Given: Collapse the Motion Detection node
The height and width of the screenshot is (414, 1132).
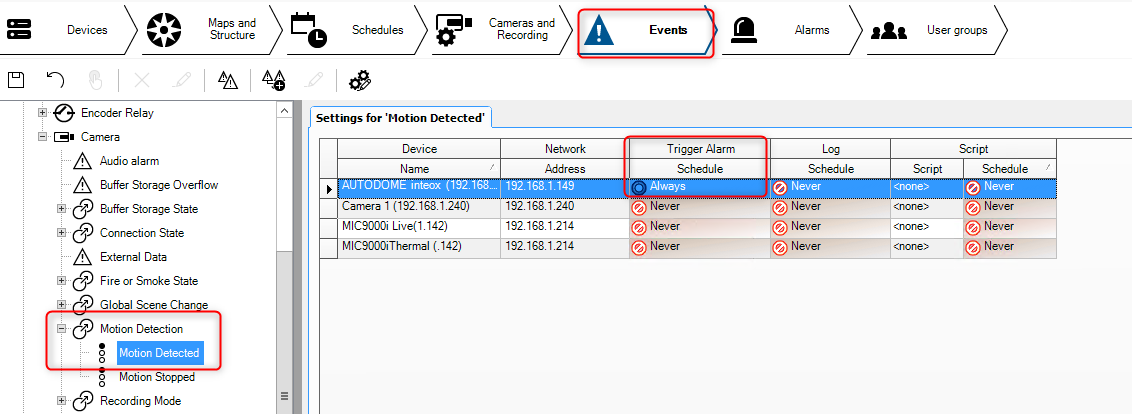Looking at the screenshot, I should coord(62,329).
